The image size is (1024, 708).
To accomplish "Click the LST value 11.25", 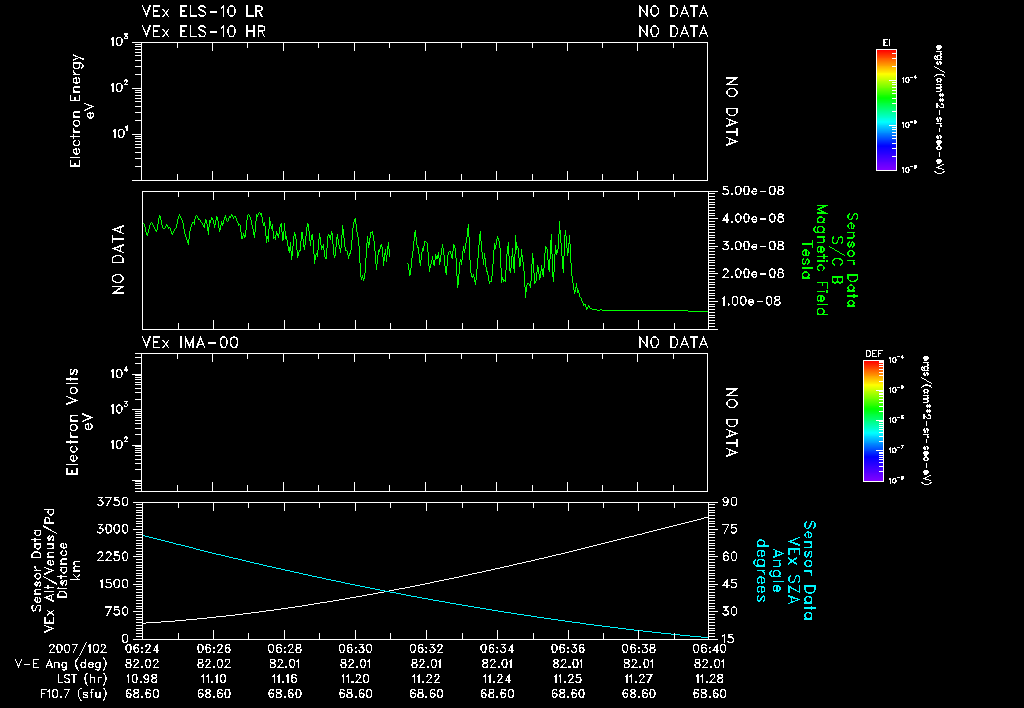I will pyautogui.click(x=568, y=679).
